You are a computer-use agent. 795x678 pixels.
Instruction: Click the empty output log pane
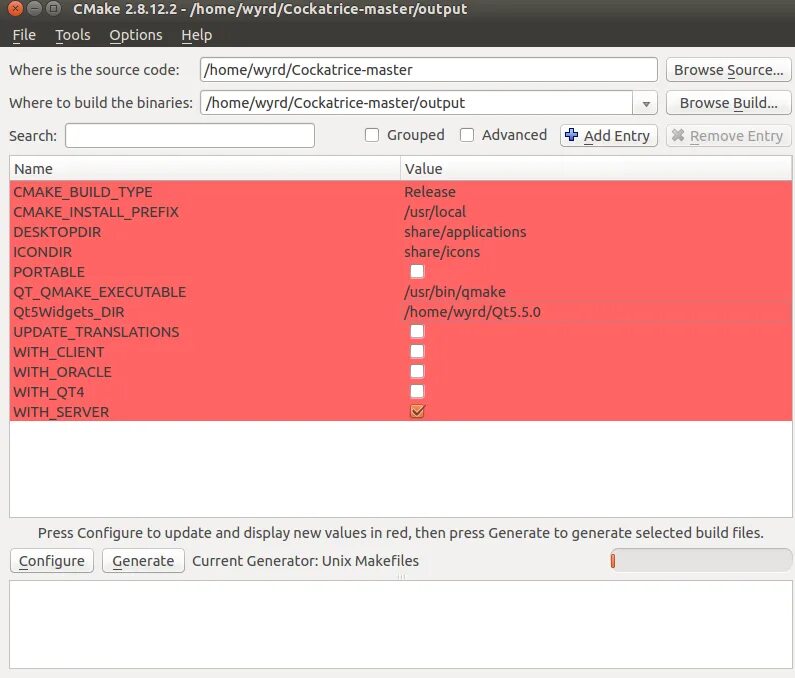tap(401, 624)
